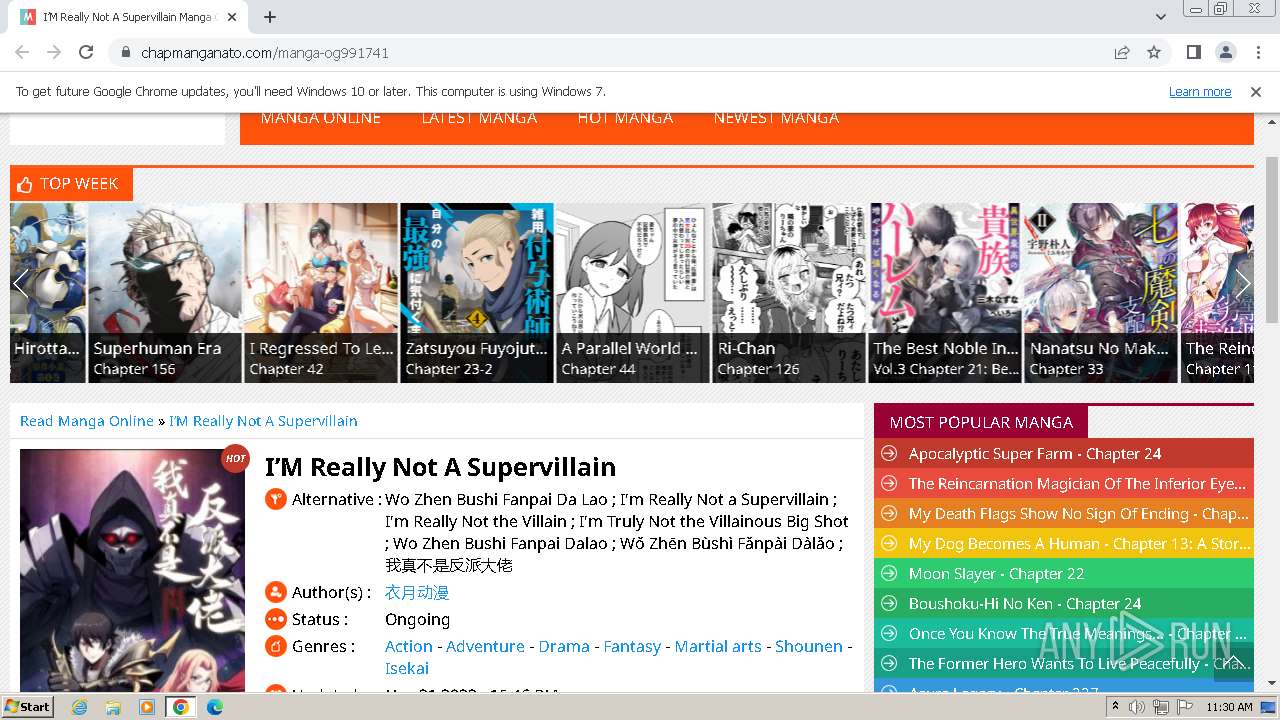Open the MANGA ONLINE menu item
Viewport: 1280px width, 720px height.
point(320,118)
